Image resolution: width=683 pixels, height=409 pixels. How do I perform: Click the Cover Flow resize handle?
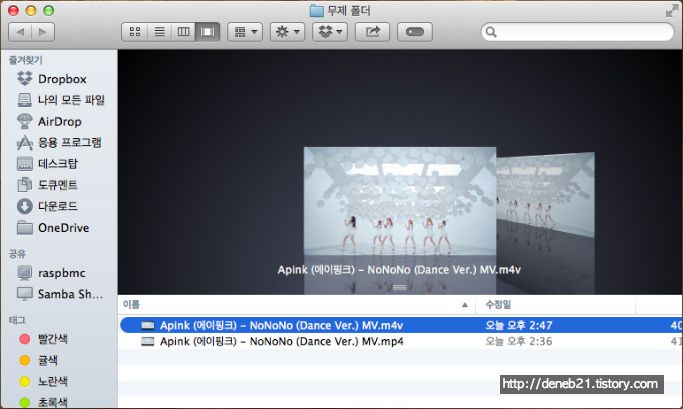399,287
